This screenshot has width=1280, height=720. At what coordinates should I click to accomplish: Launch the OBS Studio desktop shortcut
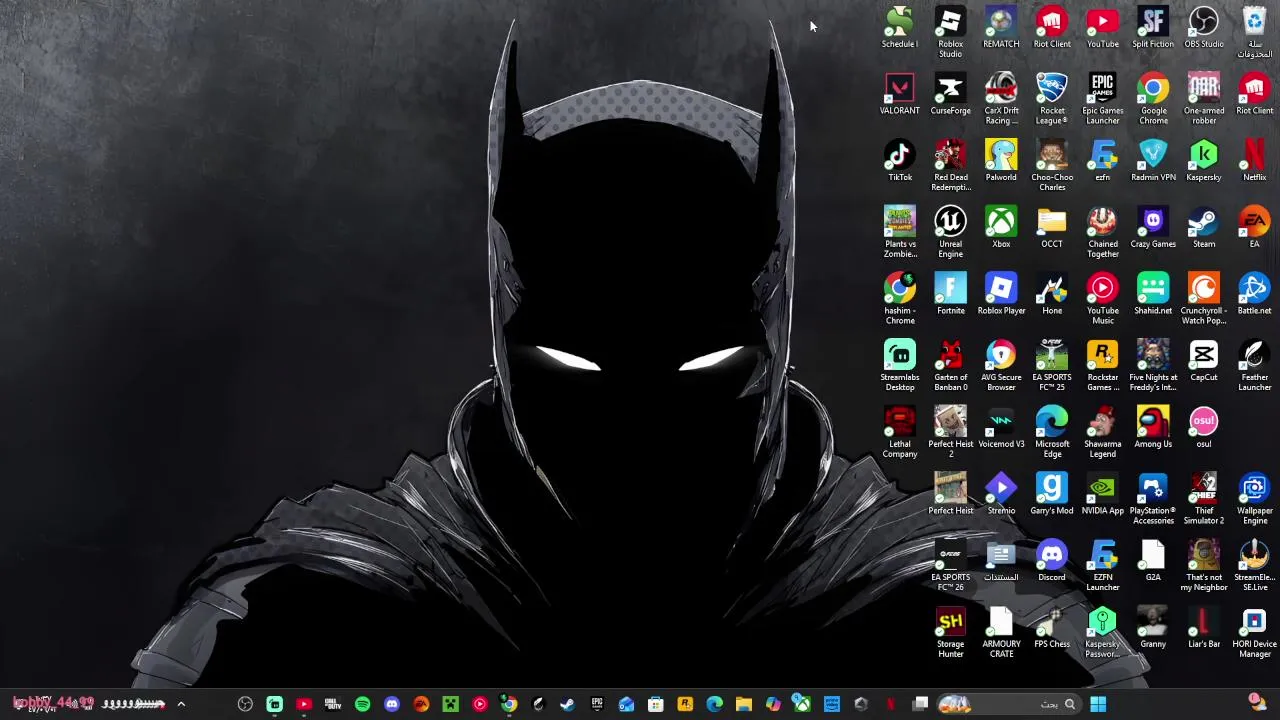[x=1204, y=28]
